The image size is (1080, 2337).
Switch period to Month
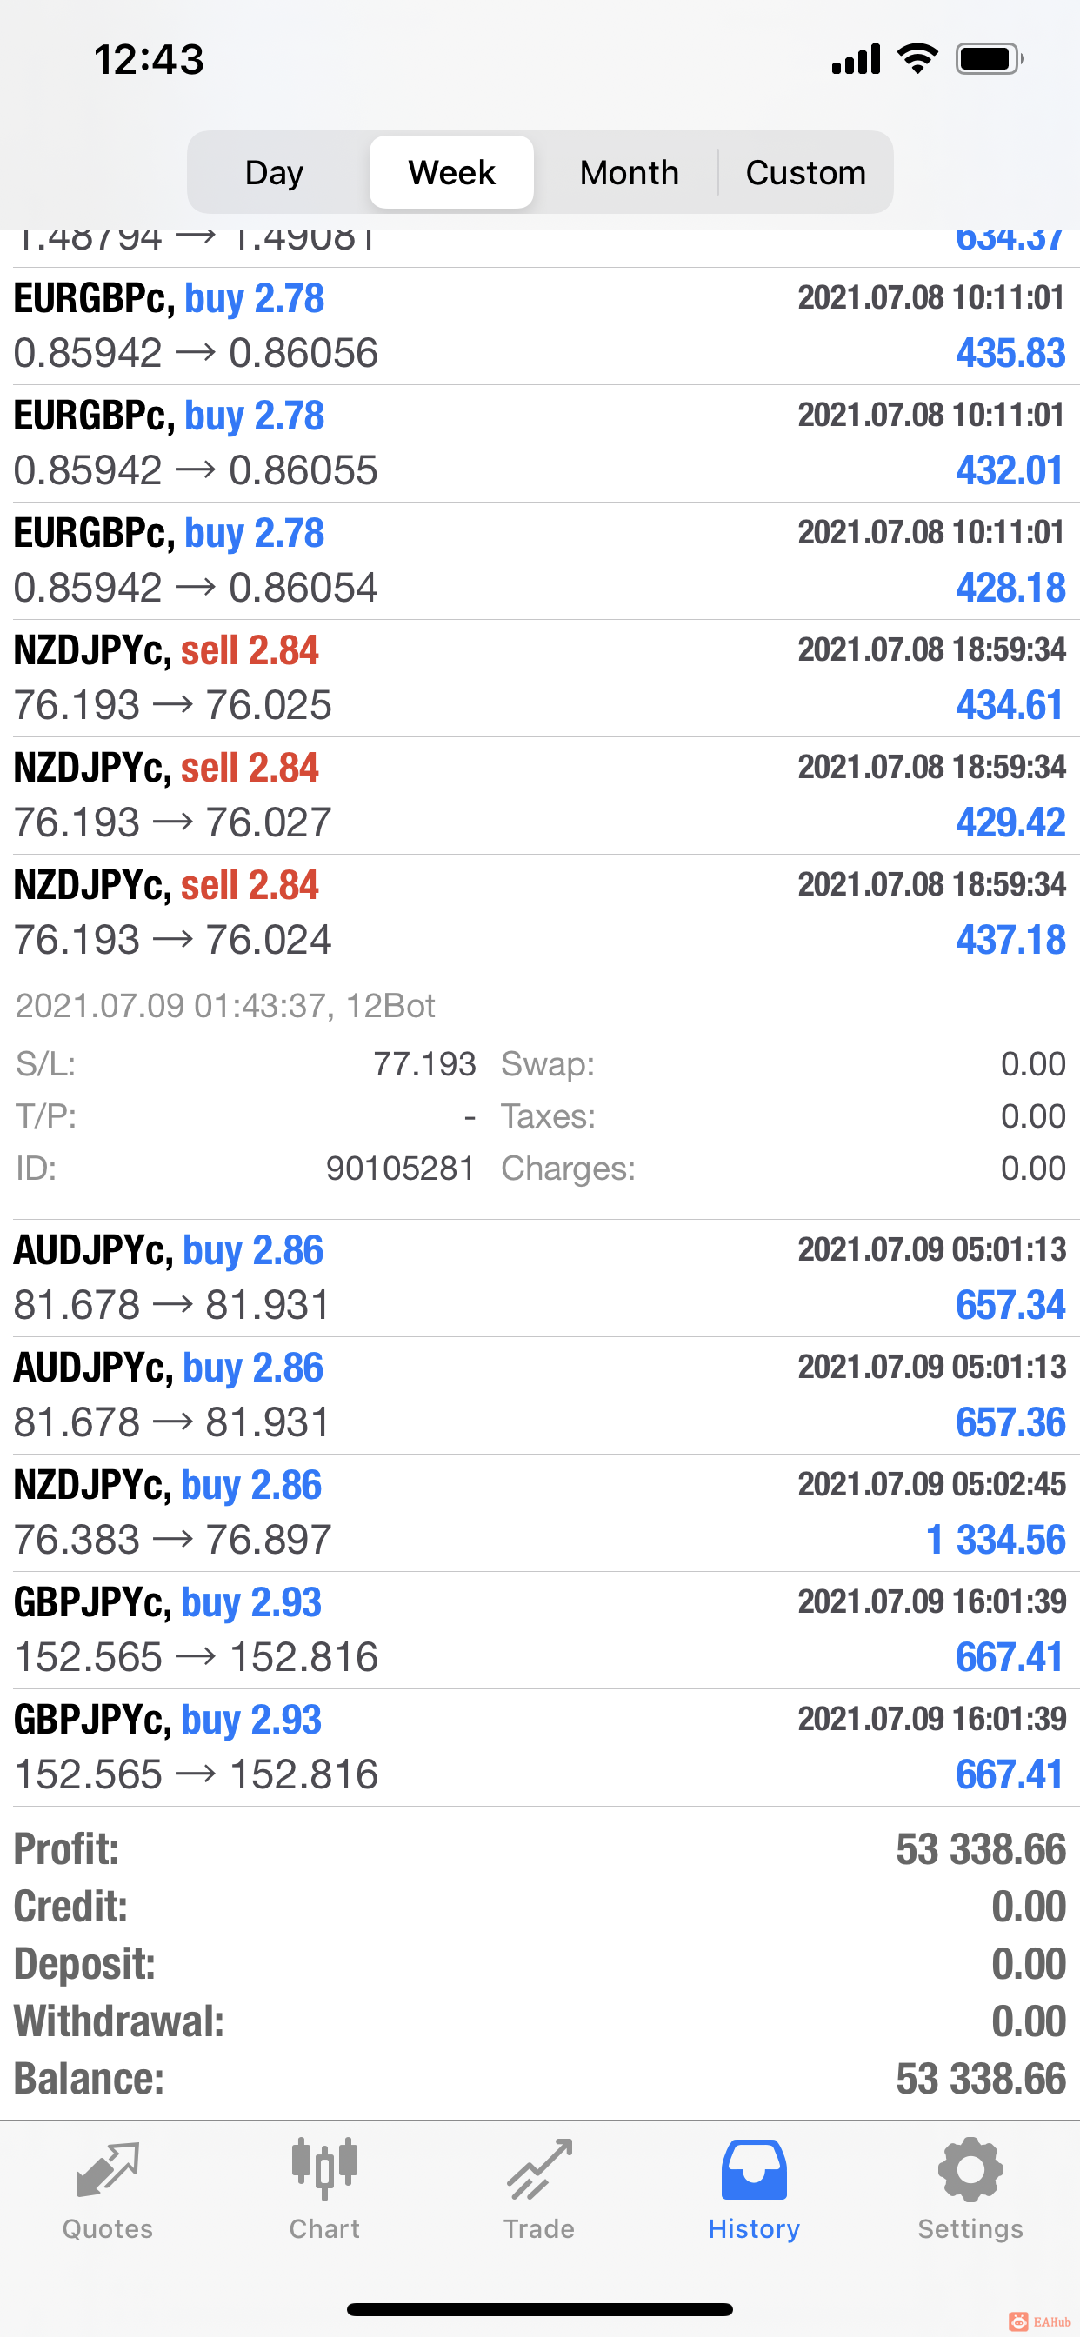coord(629,173)
